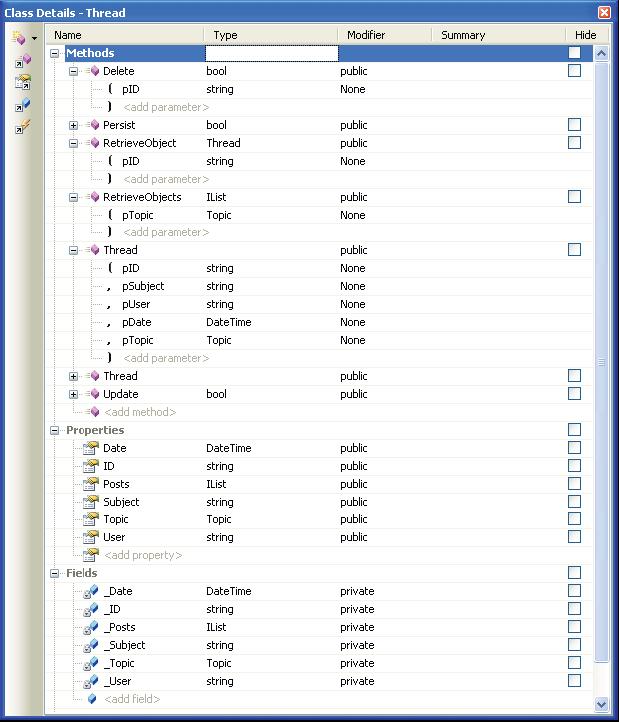The image size is (619, 722).
Task: Check Hide box for Subject property
Action: point(574,502)
